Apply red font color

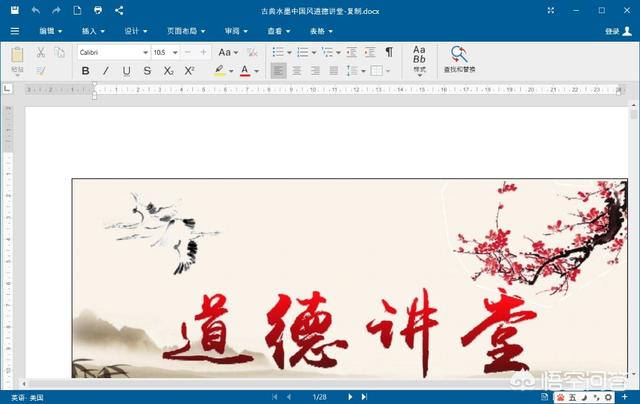point(245,71)
